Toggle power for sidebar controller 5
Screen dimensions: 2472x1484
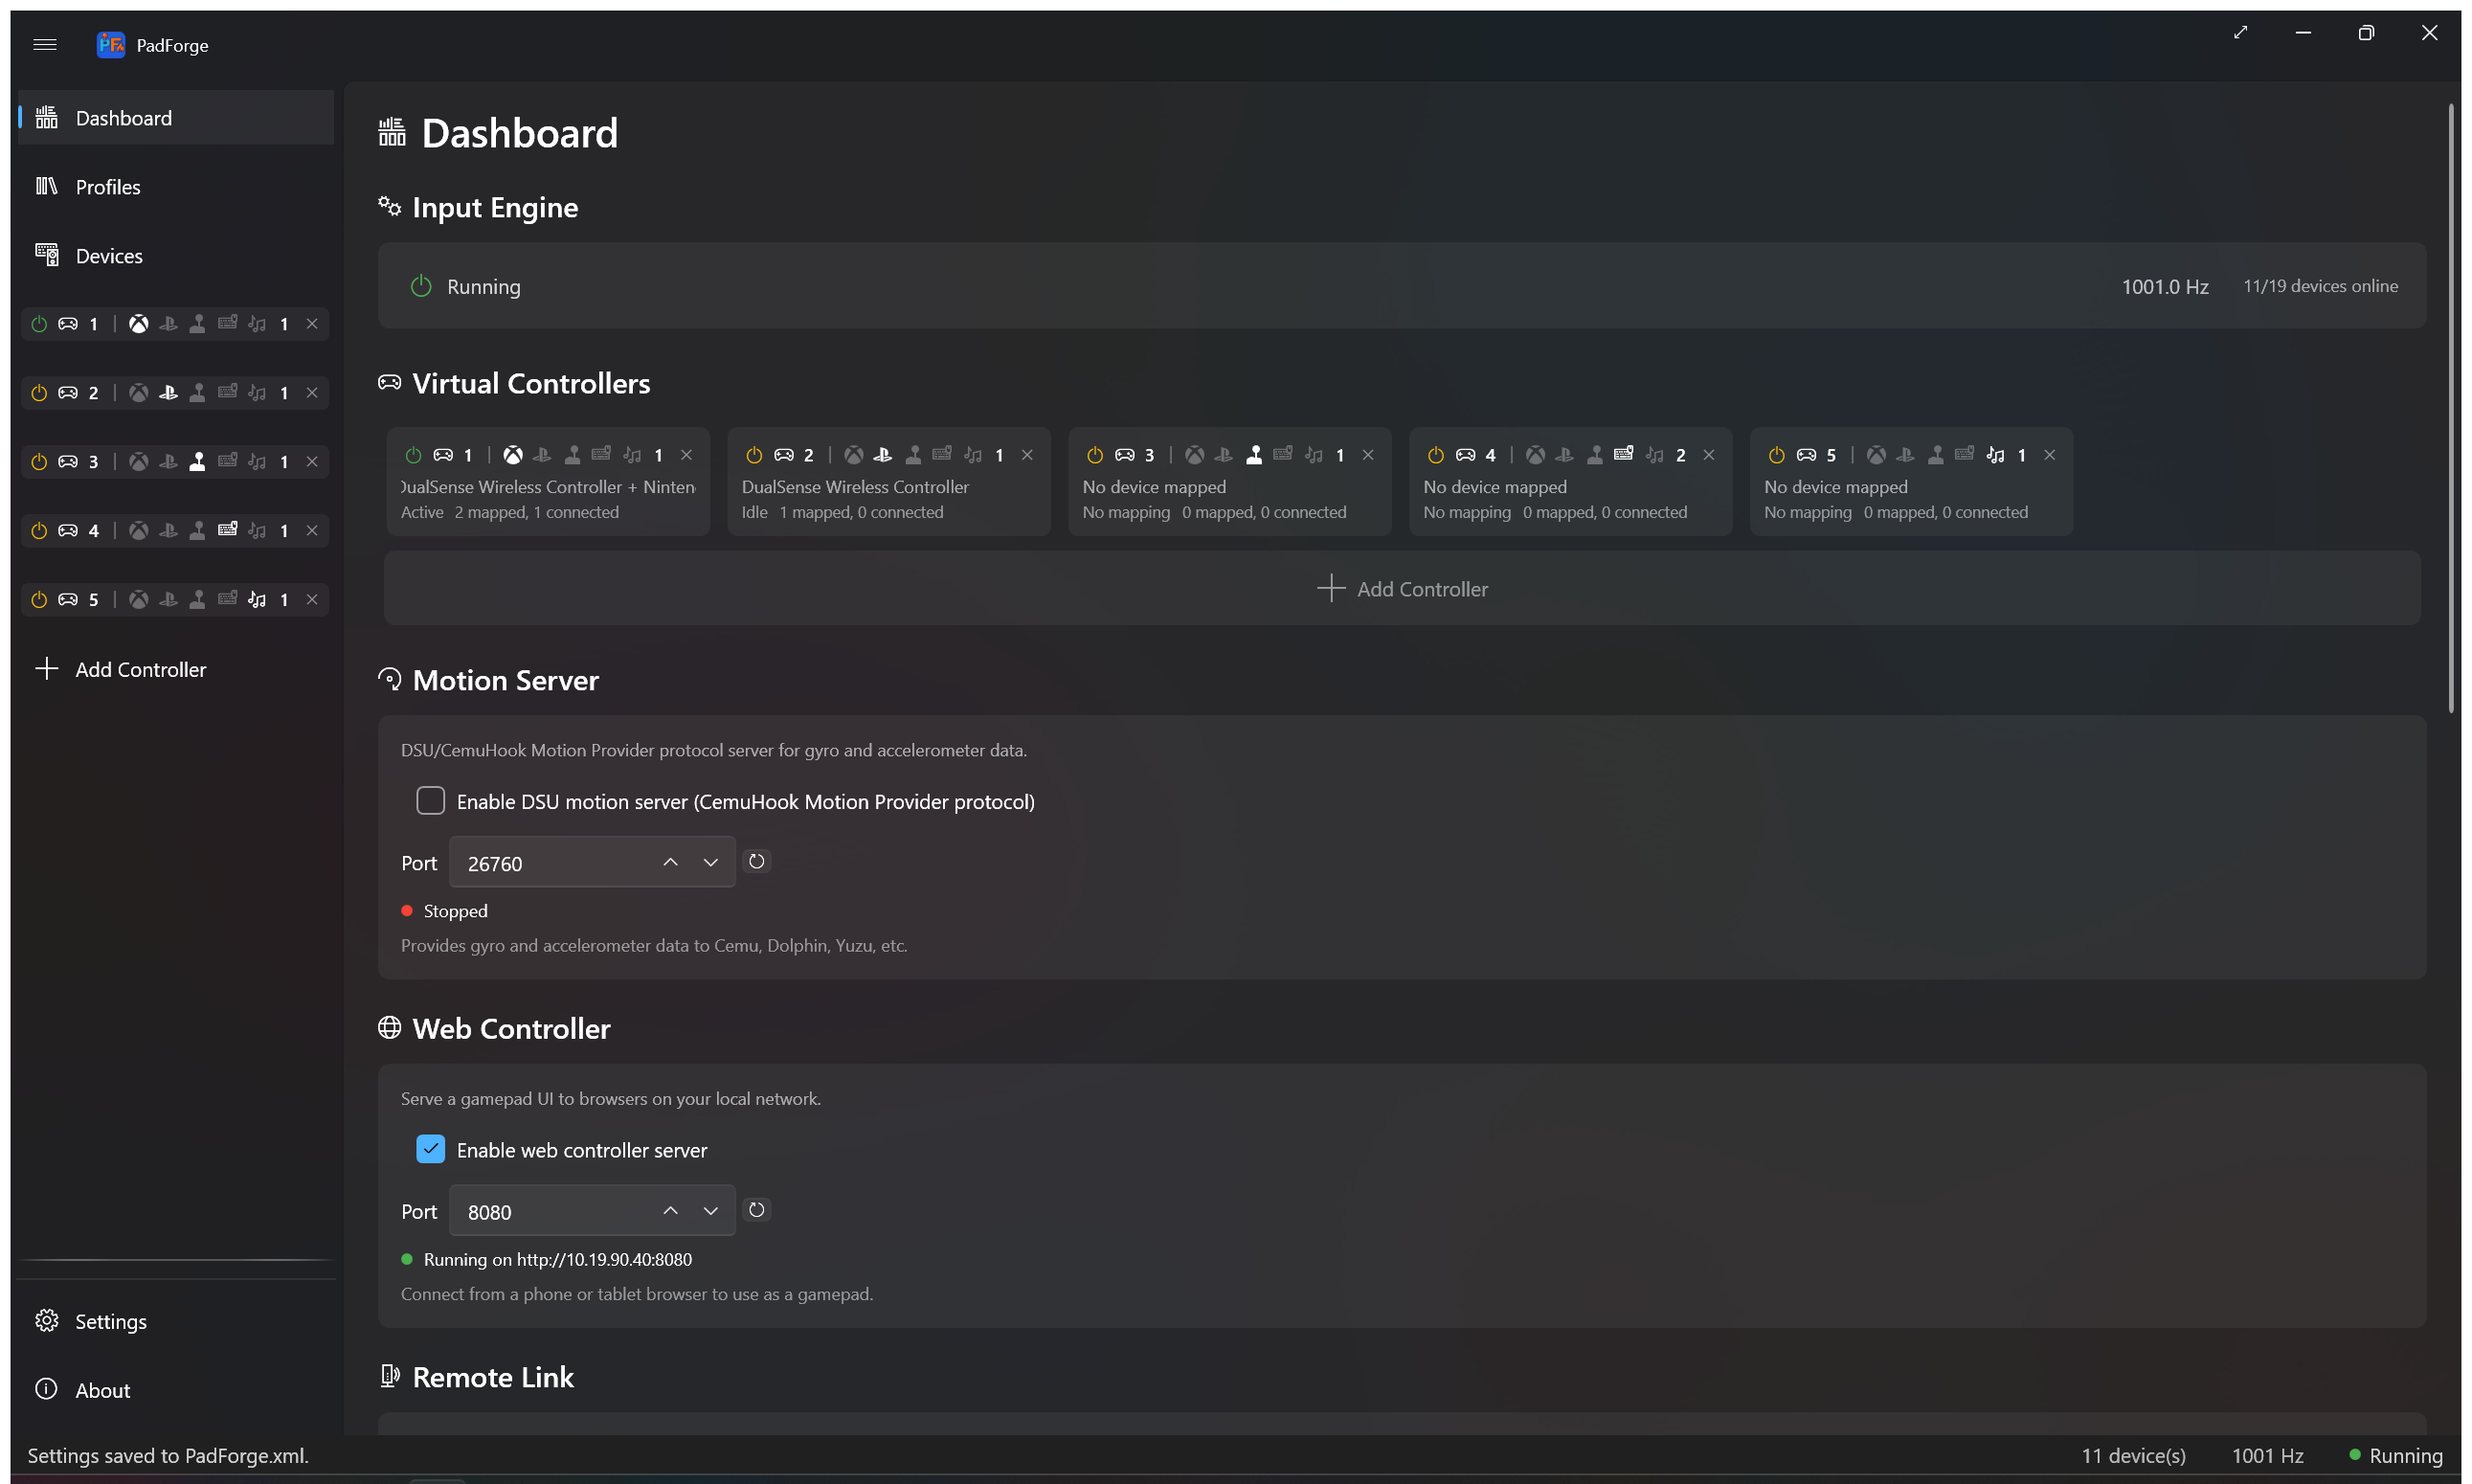(x=39, y=600)
